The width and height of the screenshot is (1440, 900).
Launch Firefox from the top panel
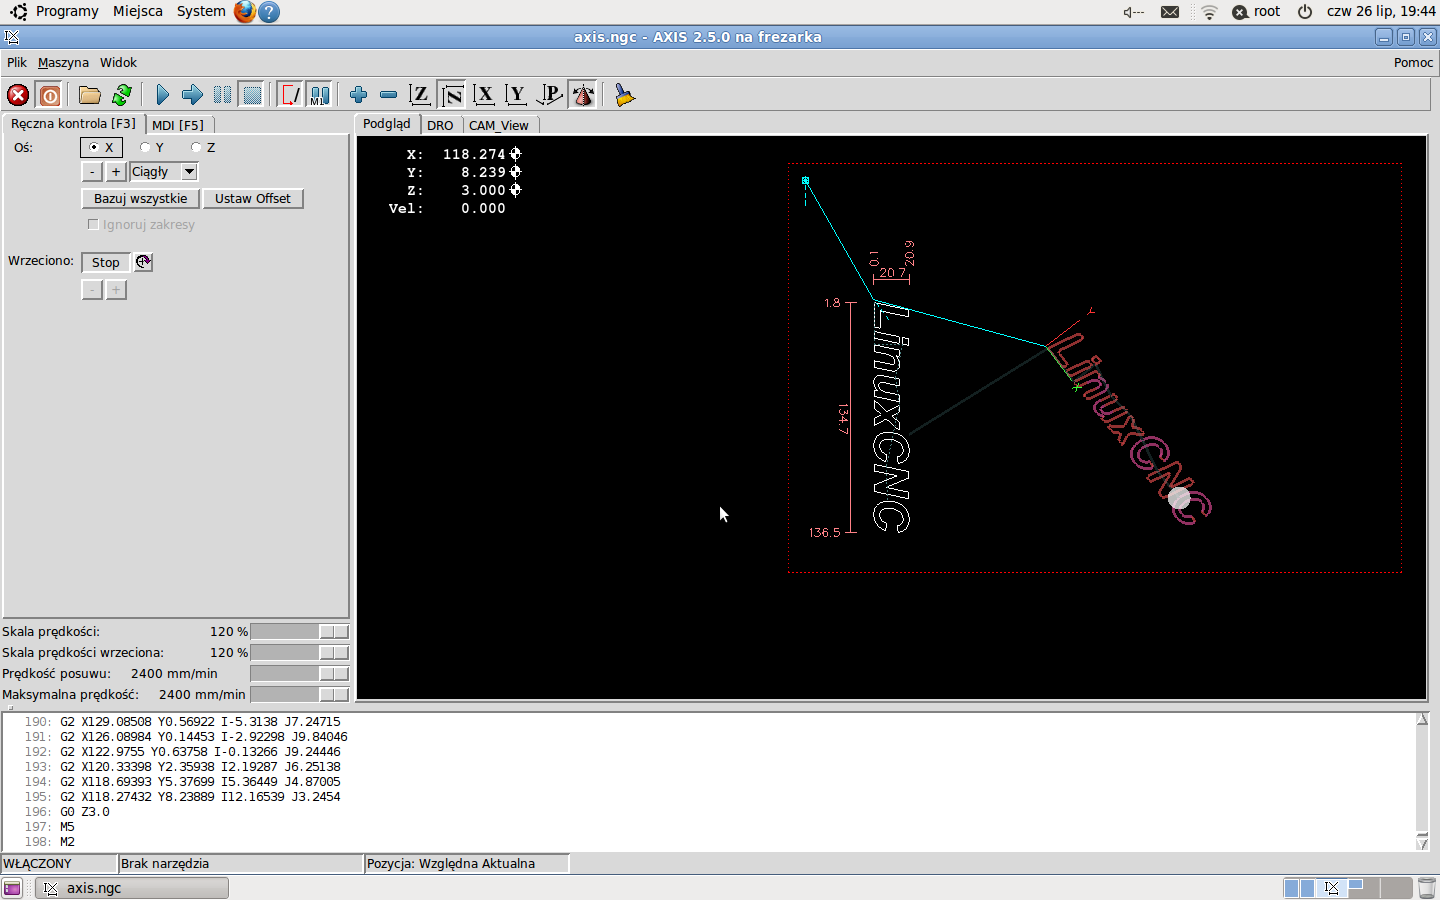(x=245, y=11)
